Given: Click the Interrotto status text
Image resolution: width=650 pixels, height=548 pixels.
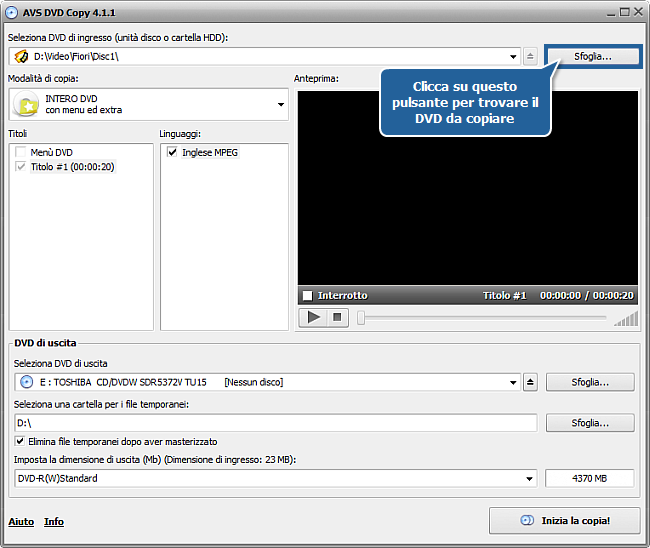Looking at the screenshot, I should pyautogui.click(x=342, y=296).
